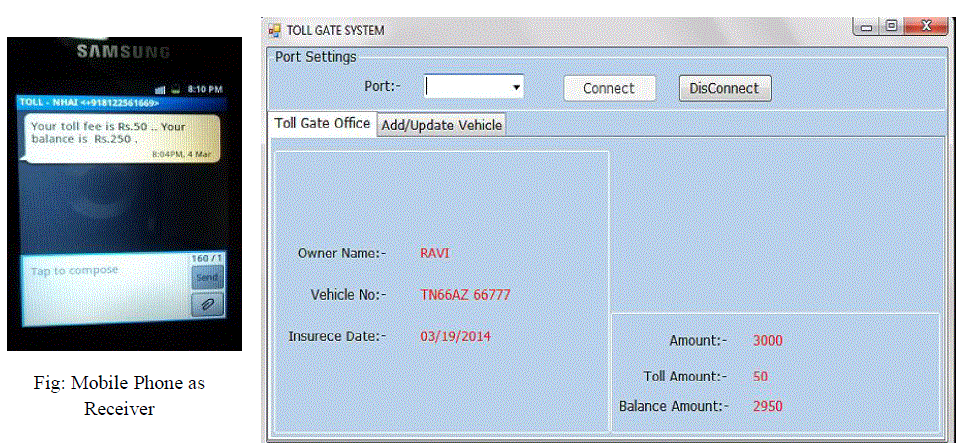Tap the signal strength icon on phone

pos(161,89)
